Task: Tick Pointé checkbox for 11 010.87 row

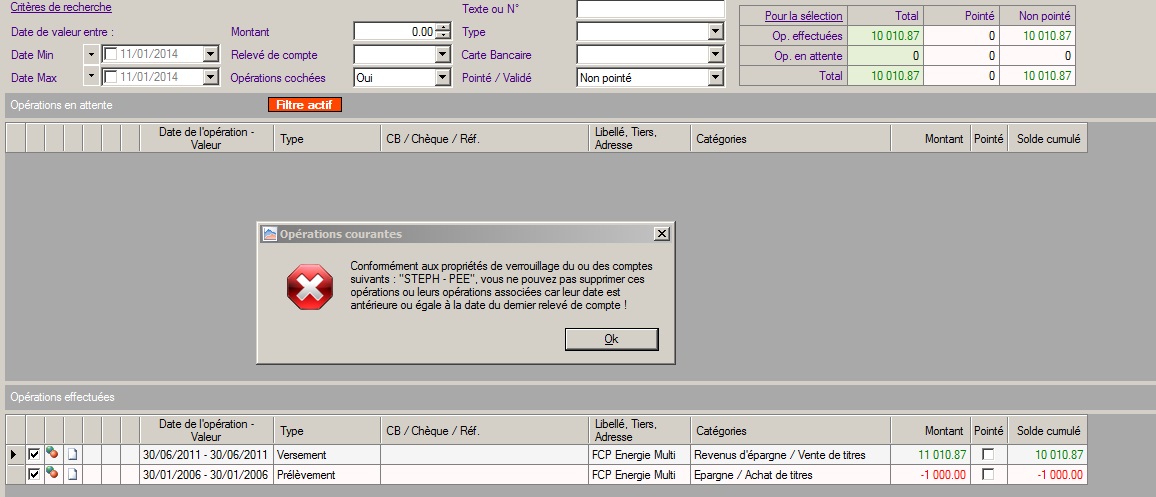Action: point(989,454)
